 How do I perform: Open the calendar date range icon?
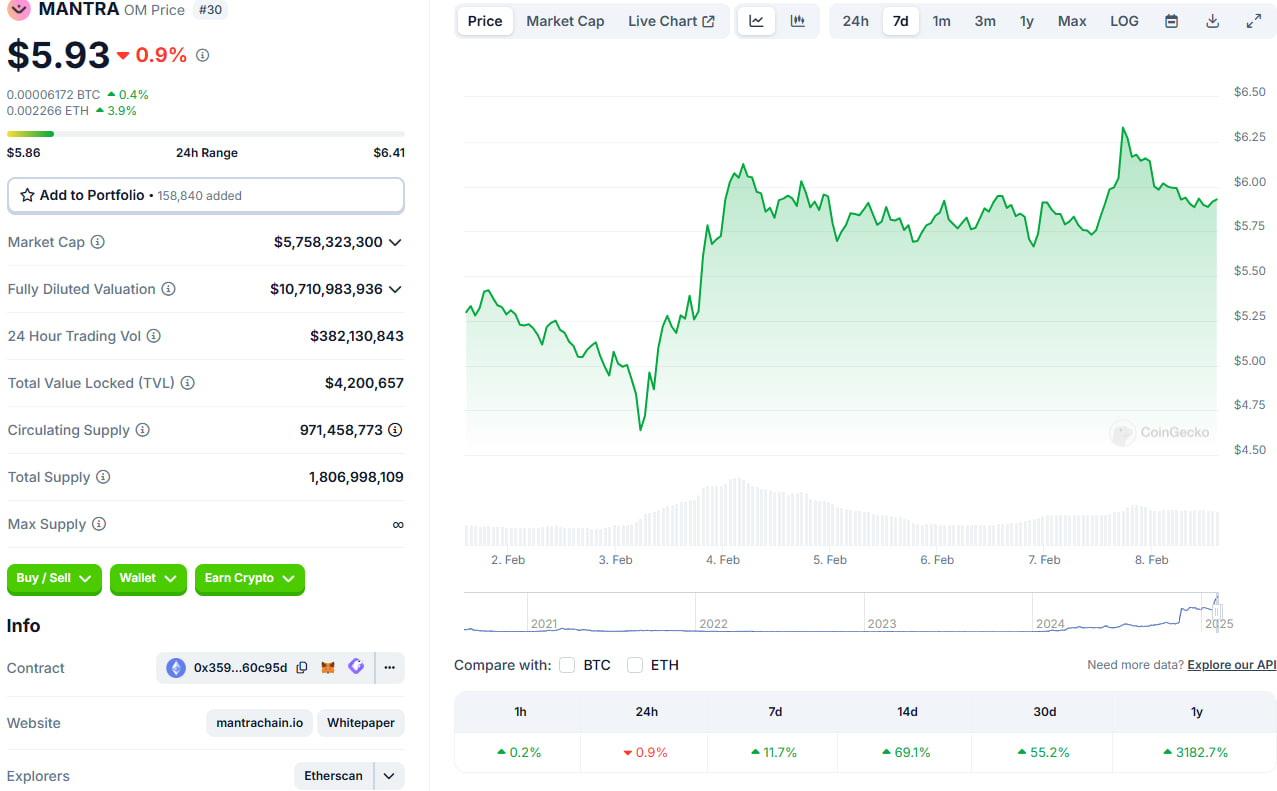1171,21
